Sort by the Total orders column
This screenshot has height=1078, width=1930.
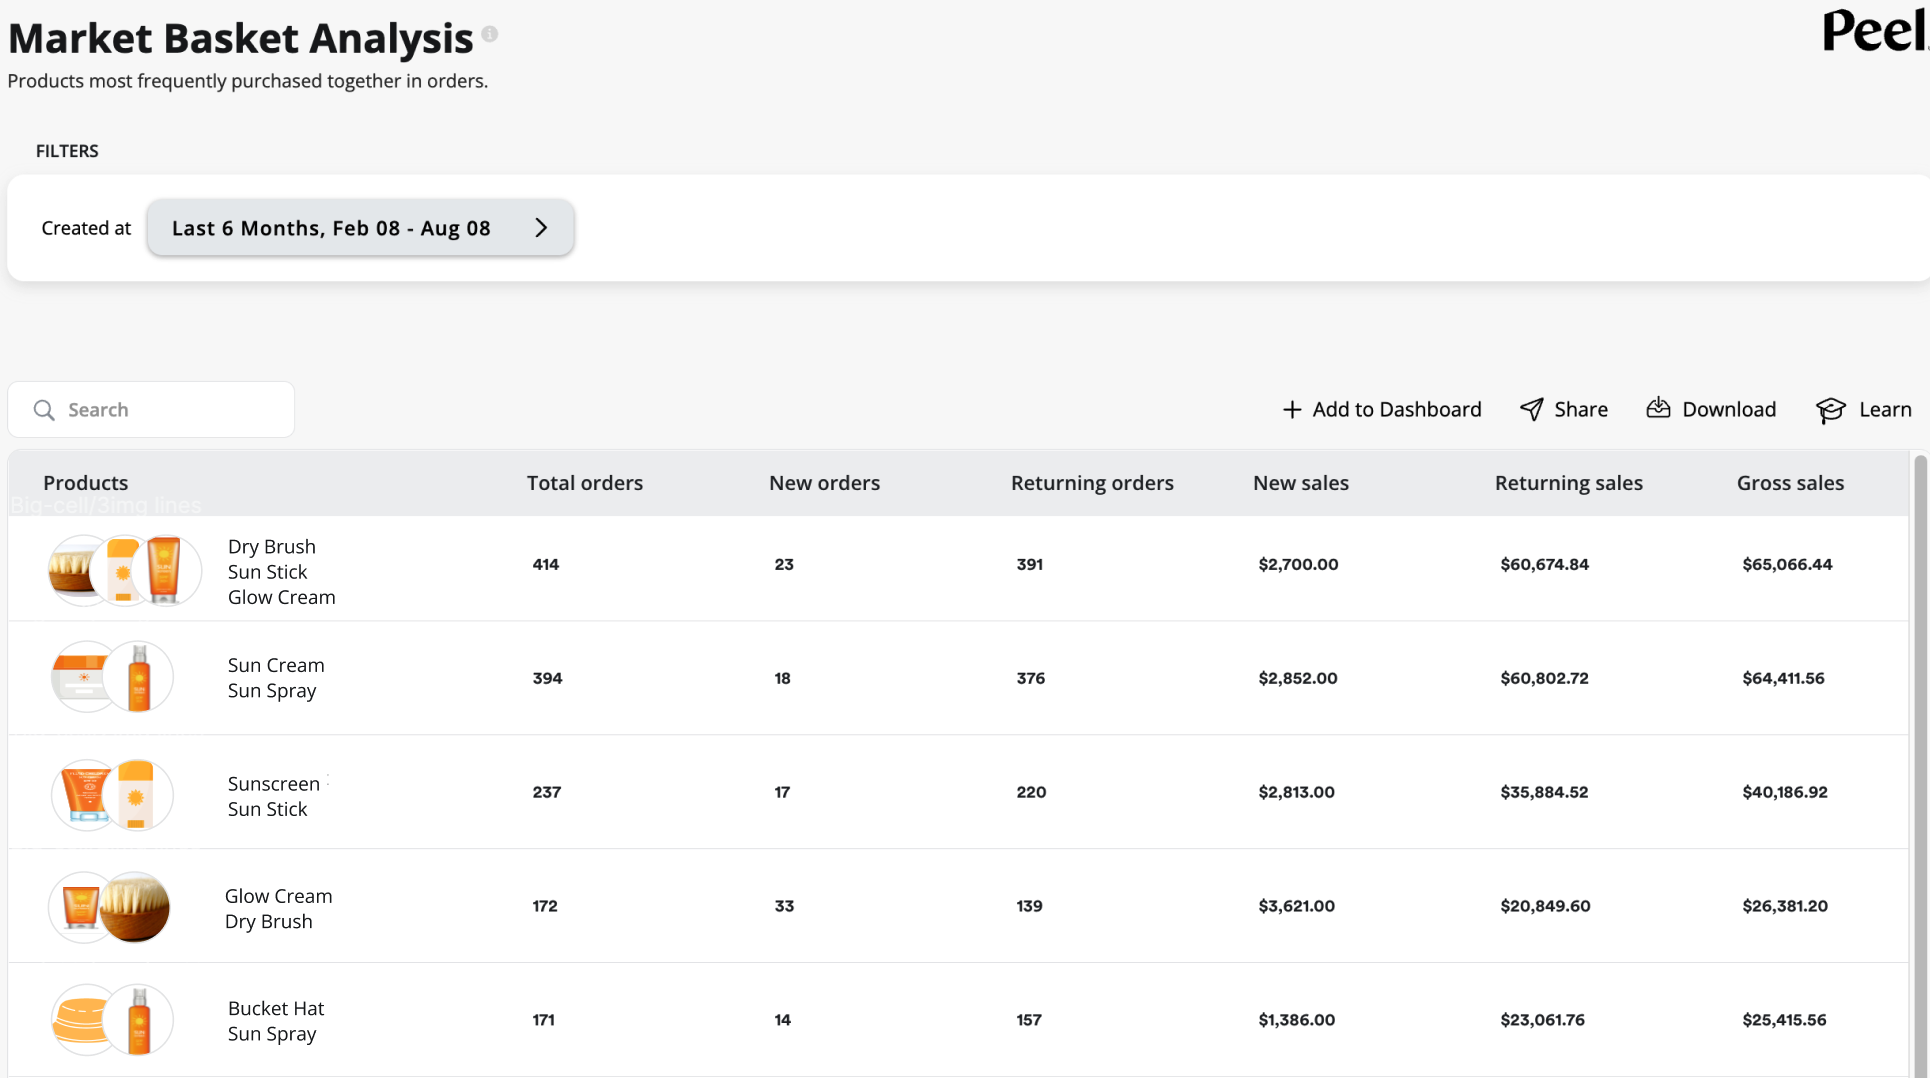click(584, 482)
